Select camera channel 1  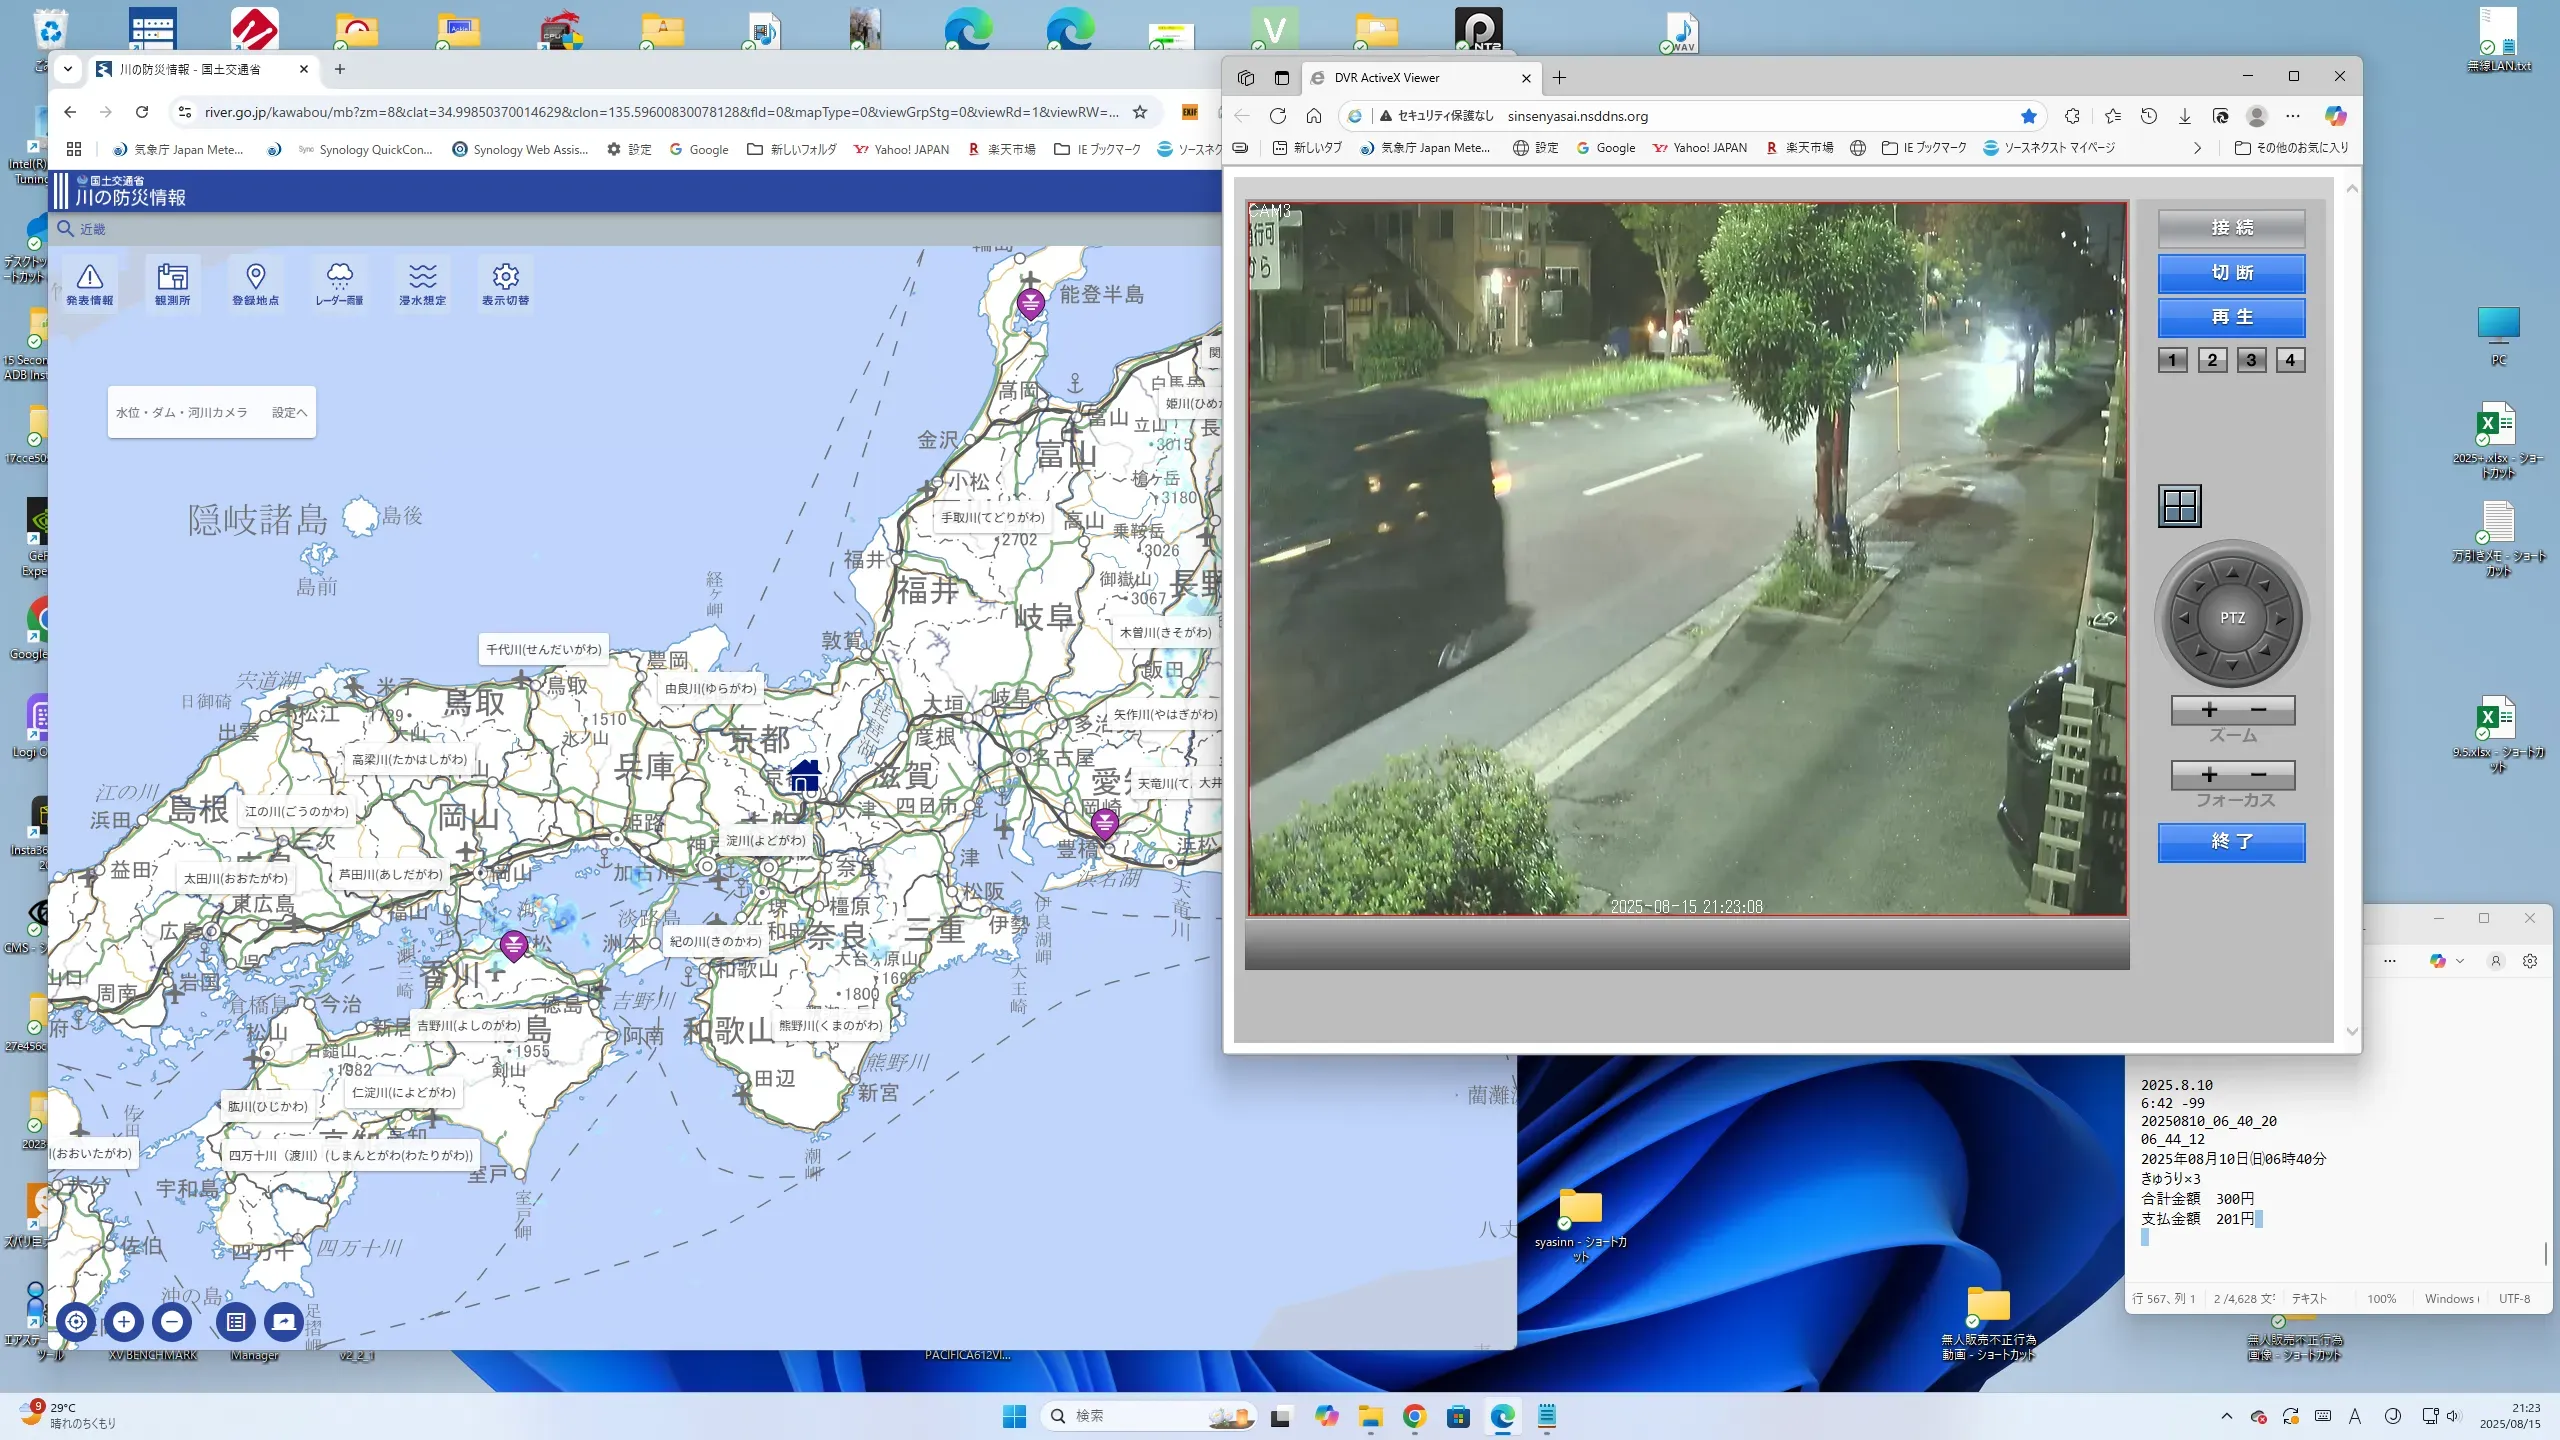point(2172,360)
